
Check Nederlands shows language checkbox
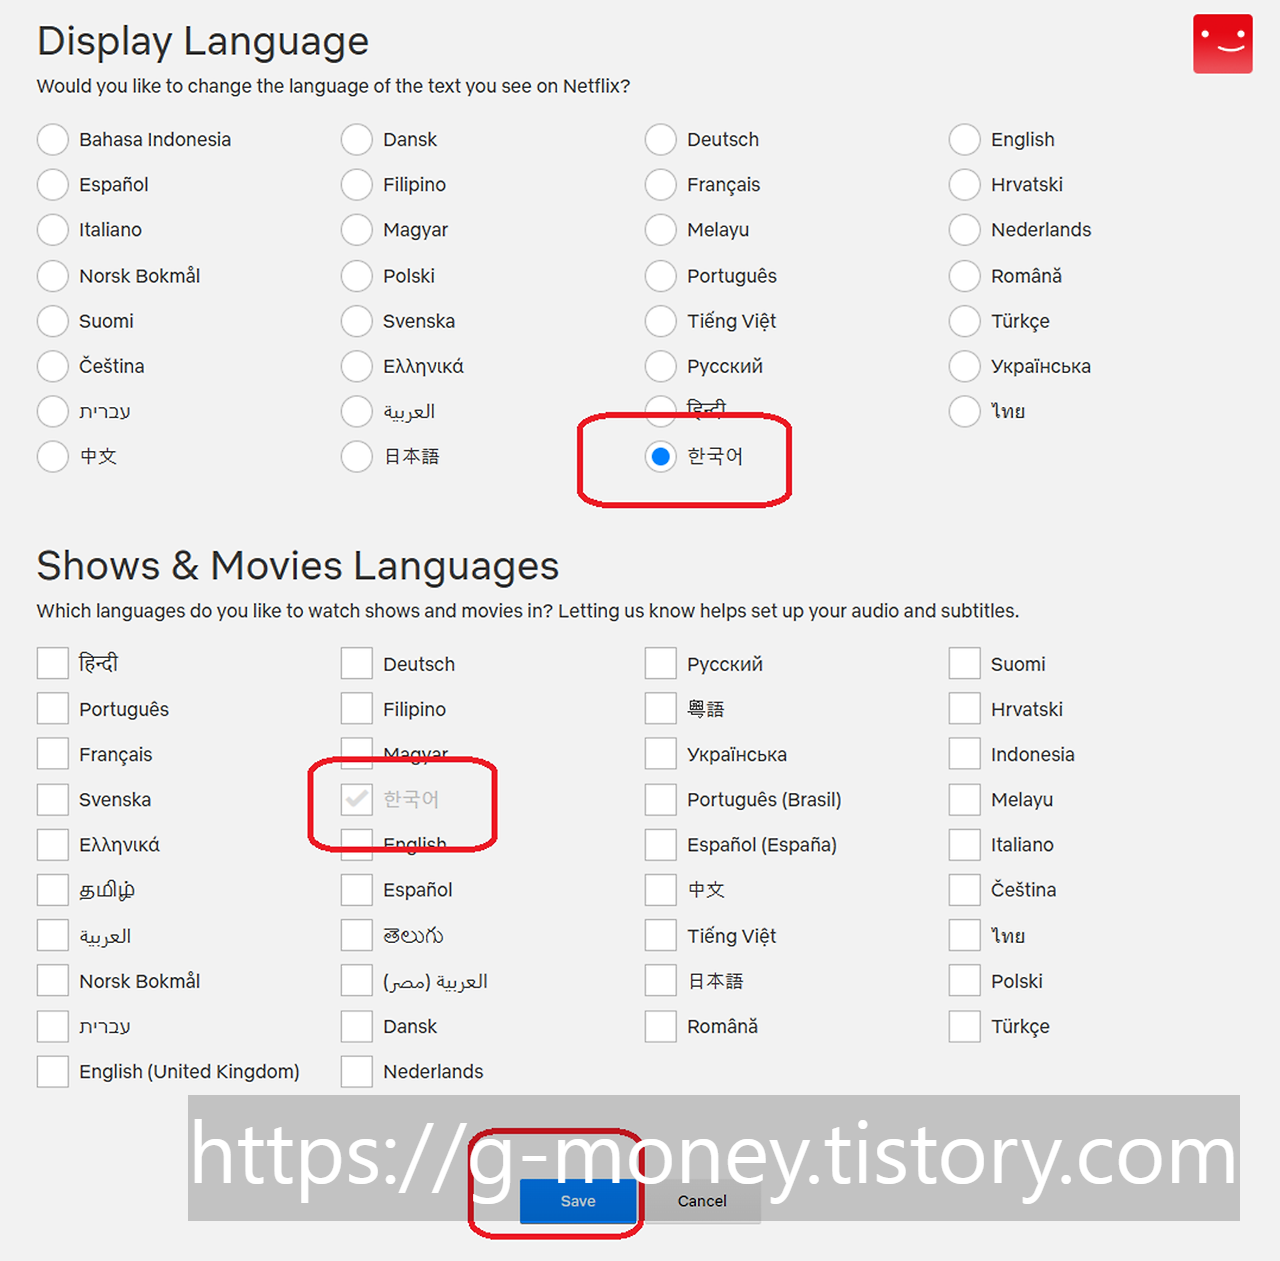(357, 1071)
